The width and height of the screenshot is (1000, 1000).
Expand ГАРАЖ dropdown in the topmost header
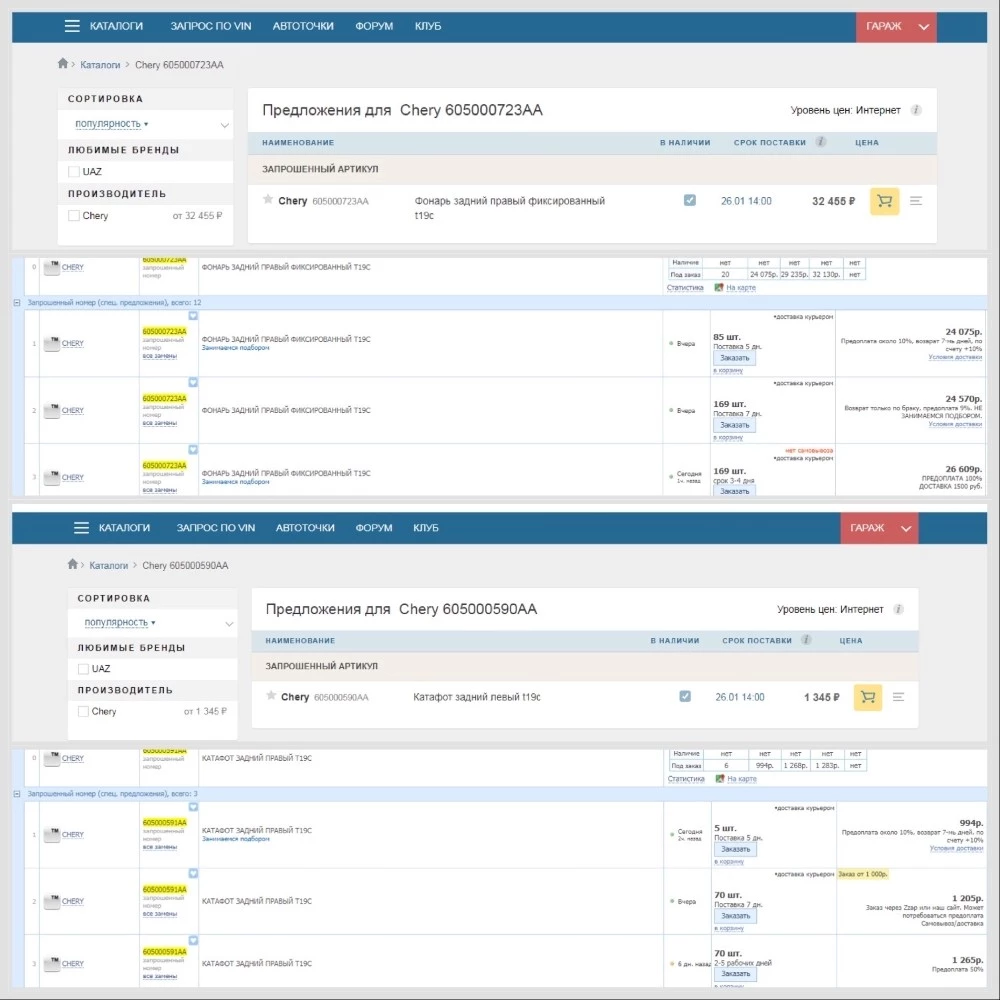pos(923,27)
